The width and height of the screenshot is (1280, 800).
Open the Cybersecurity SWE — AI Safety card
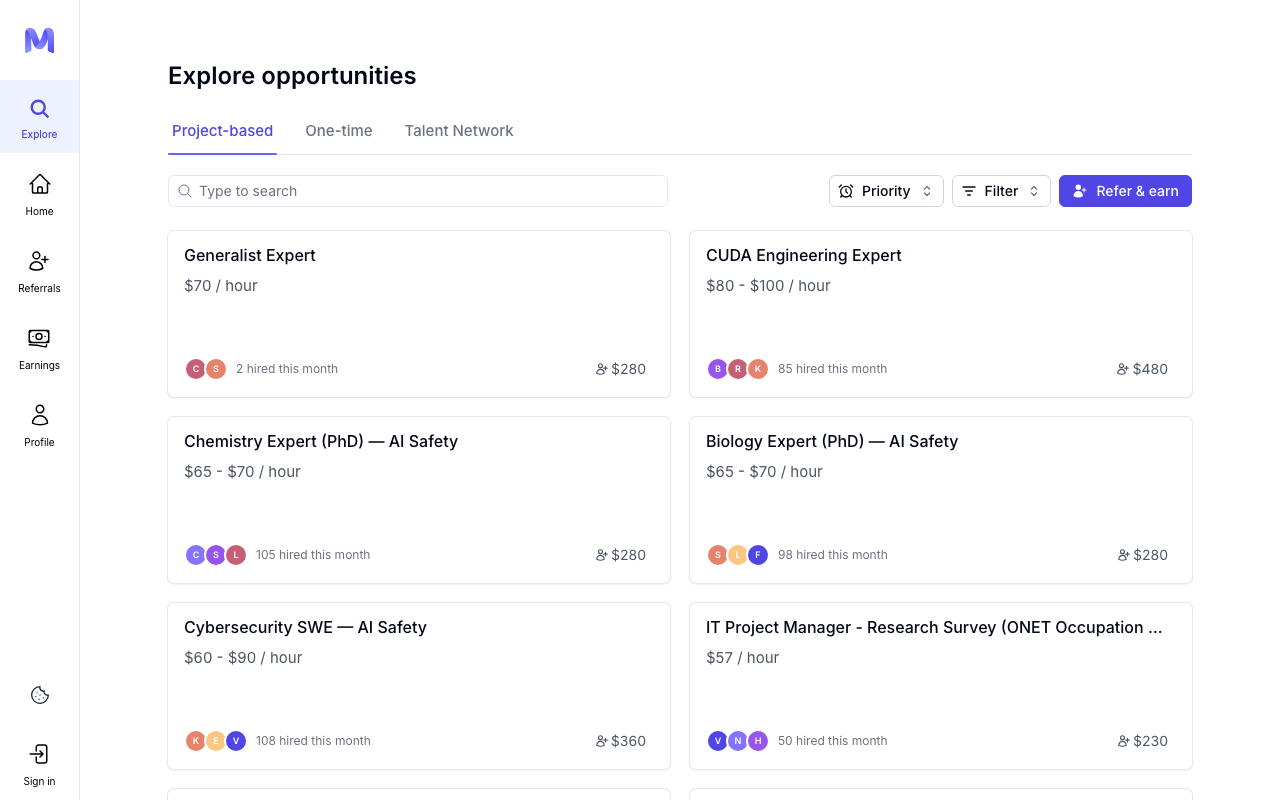point(419,686)
